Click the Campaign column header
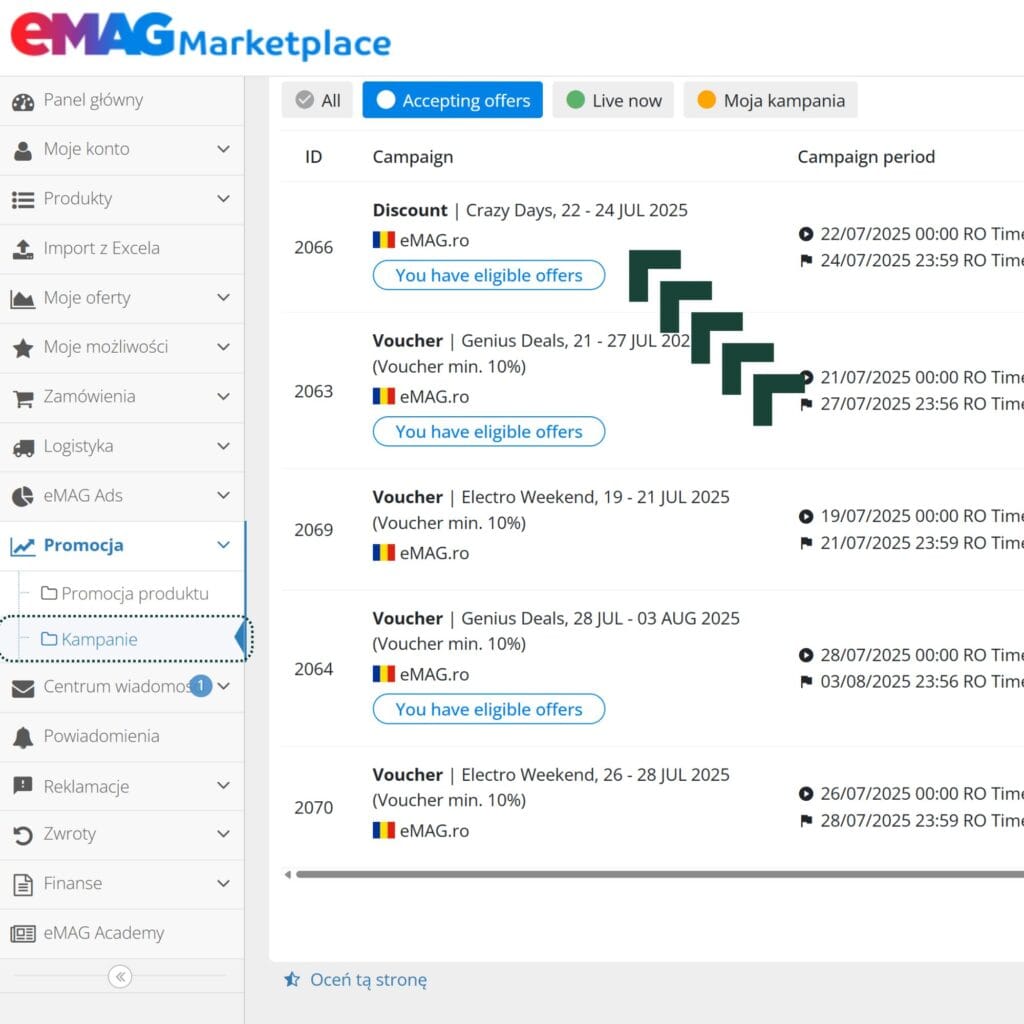The image size is (1024, 1024). point(413,157)
